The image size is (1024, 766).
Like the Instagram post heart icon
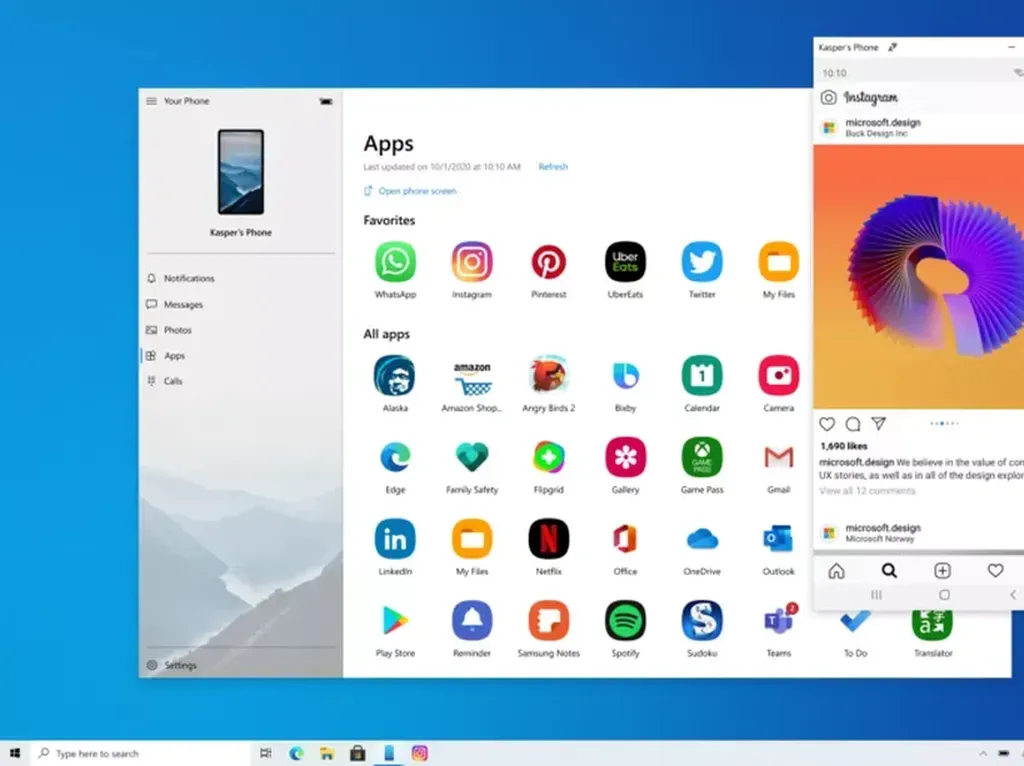[x=827, y=424]
